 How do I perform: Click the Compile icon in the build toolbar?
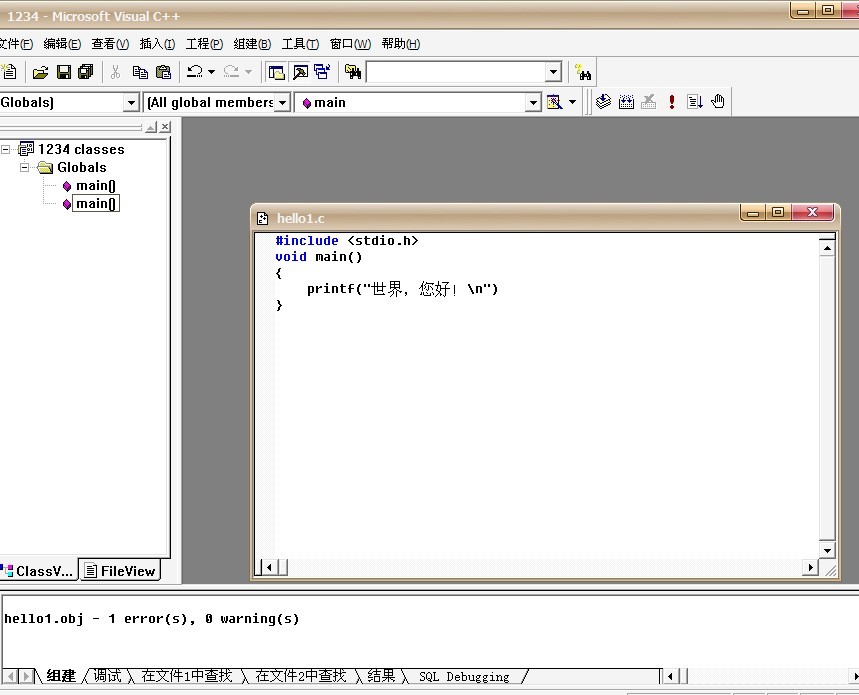[603, 102]
